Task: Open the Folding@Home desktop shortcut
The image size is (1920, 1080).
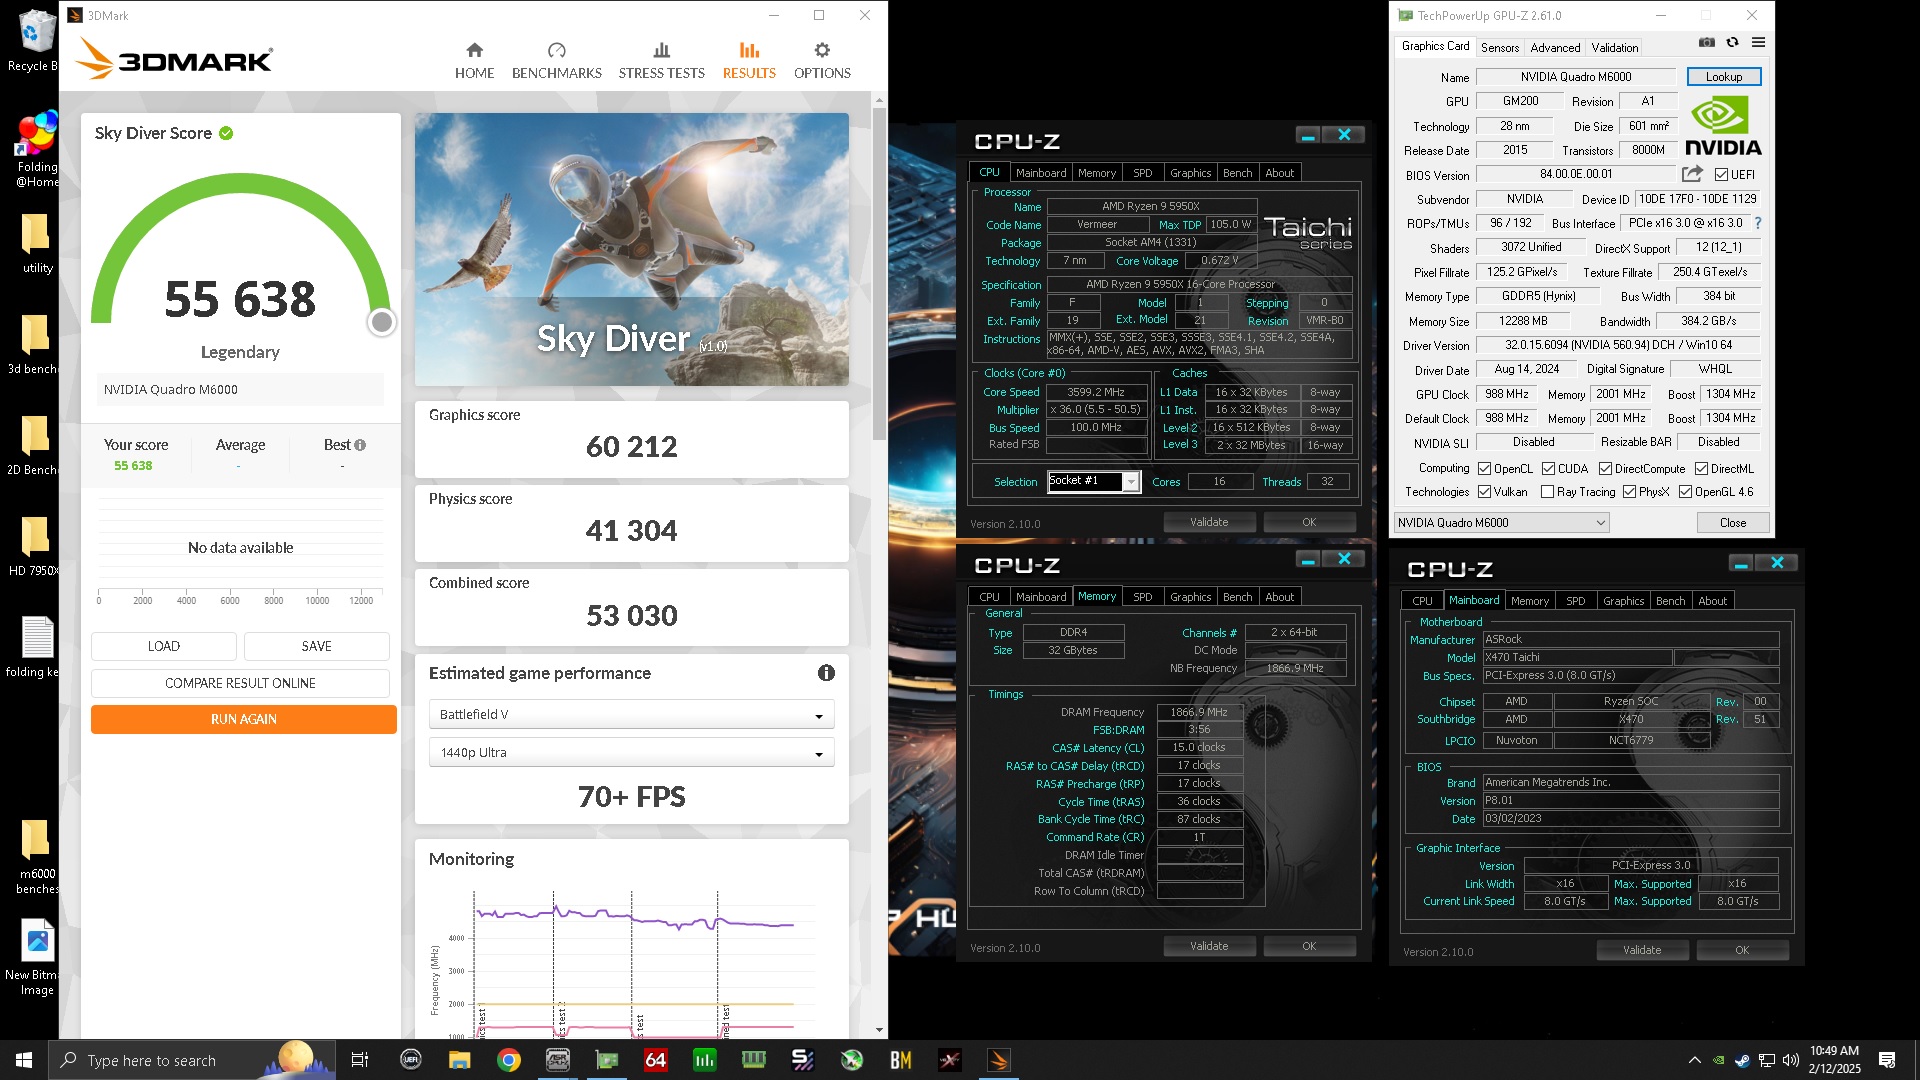Action: (37, 150)
